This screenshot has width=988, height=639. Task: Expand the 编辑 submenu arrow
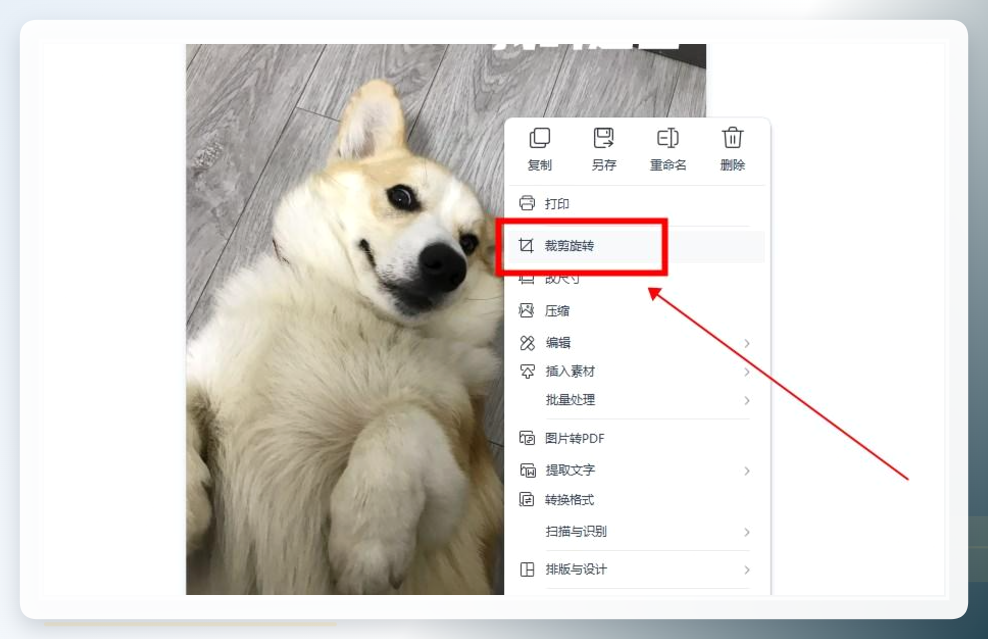click(747, 343)
